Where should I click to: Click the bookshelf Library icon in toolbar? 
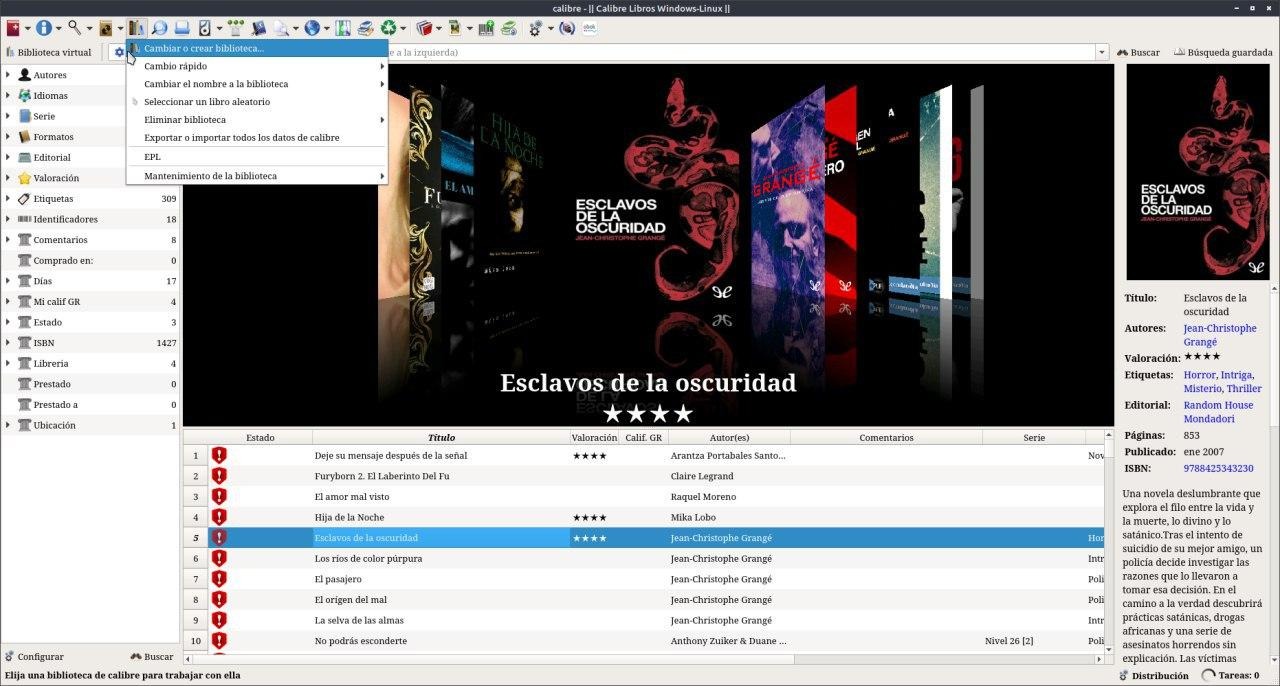click(x=137, y=28)
